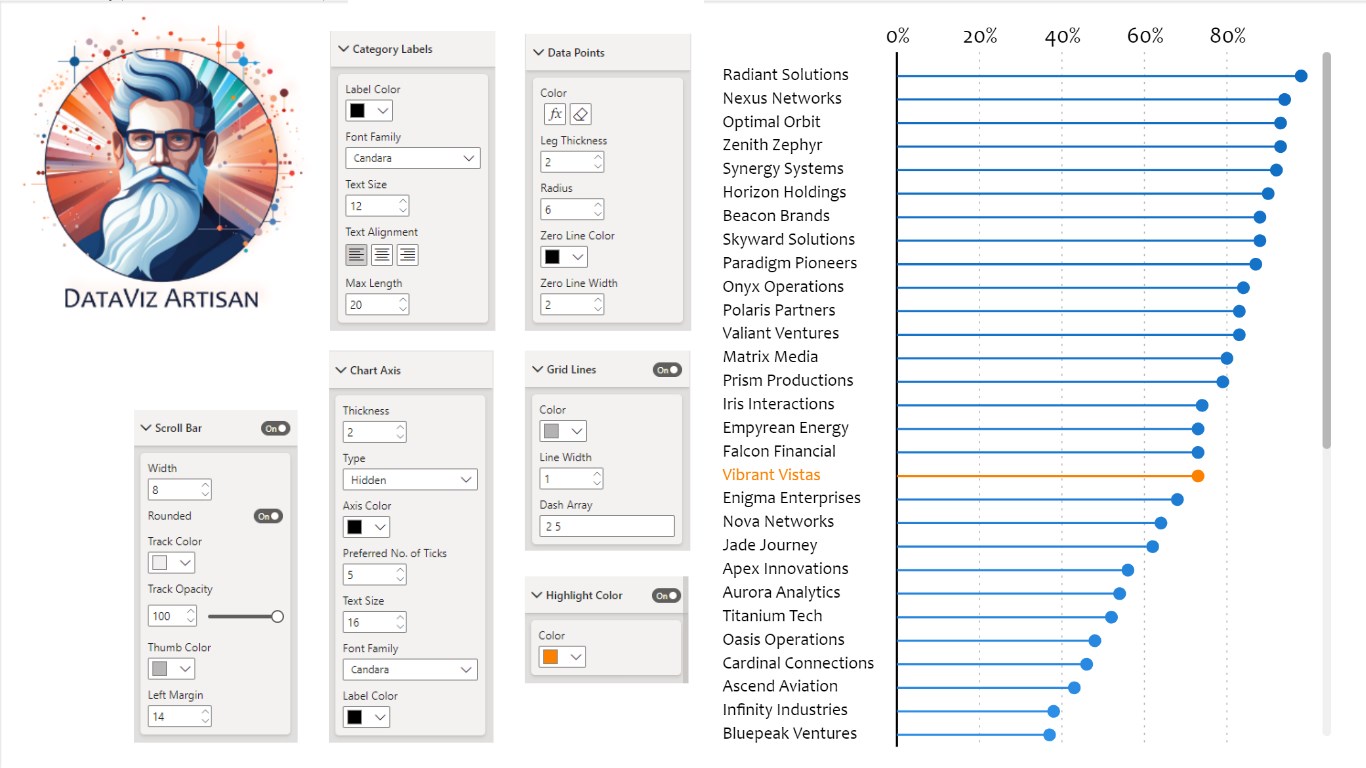The image size is (1366, 768).
Task: Open the Chart Axis Axis Color picker
Action: click(366, 527)
